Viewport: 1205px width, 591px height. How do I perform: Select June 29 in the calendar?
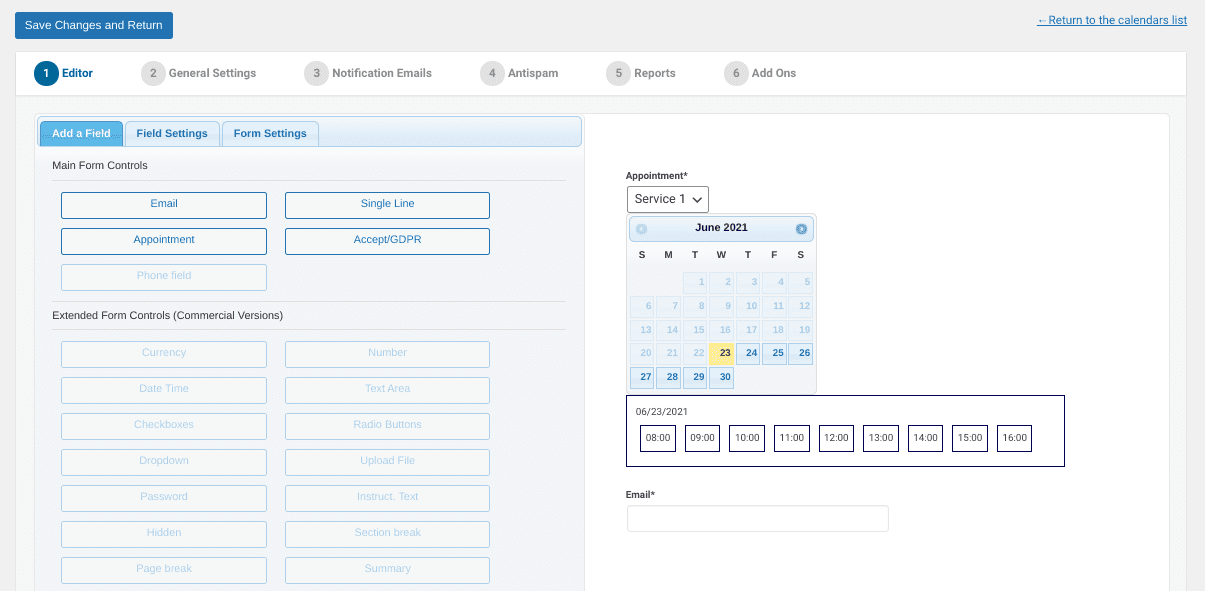point(695,378)
